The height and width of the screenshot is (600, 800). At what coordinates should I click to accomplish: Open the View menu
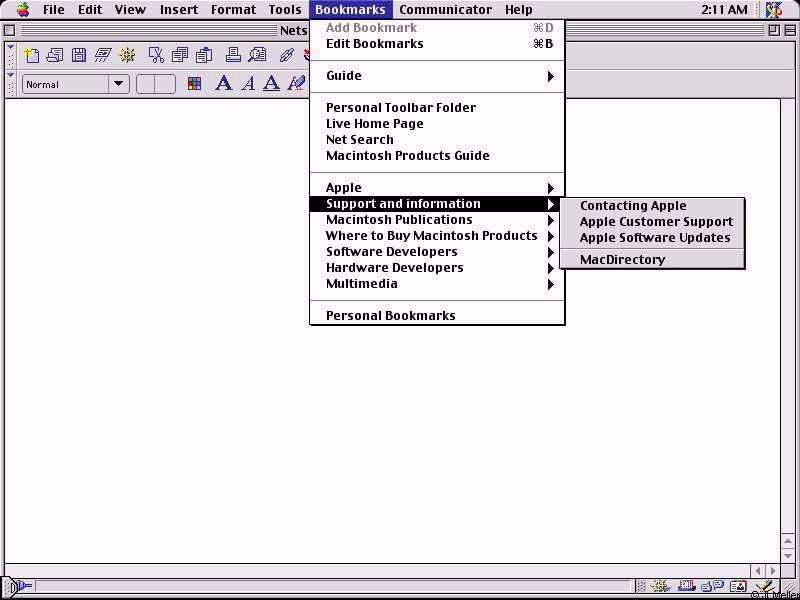[130, 10]
